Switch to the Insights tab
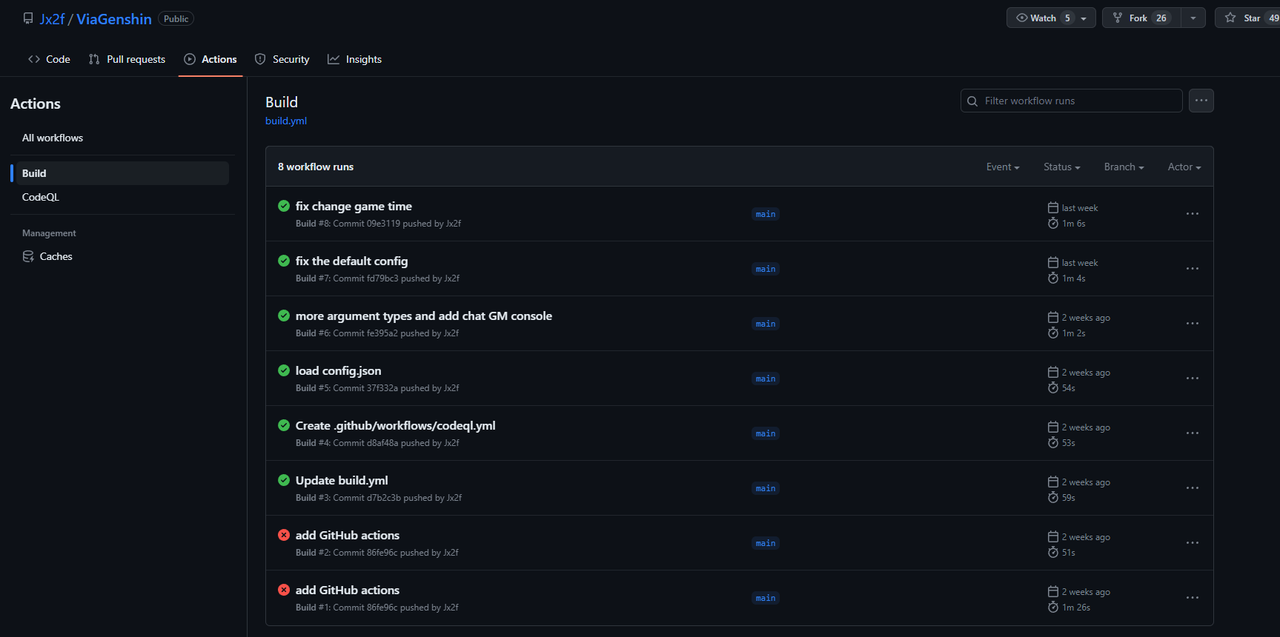Image resolution: width=1280 pixels, height=637 pixels. [x=355, y=59]
